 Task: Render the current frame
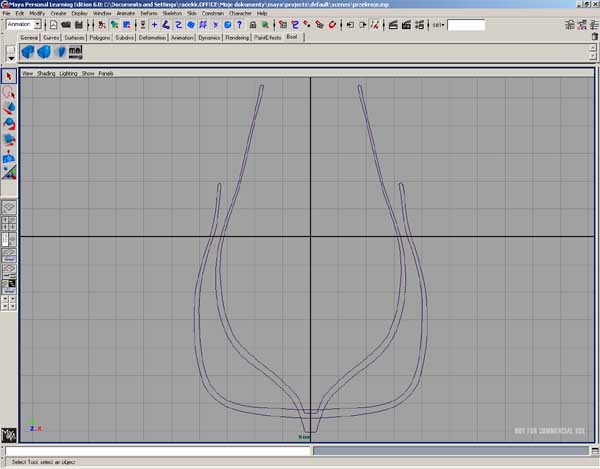[x=393, y=25]
